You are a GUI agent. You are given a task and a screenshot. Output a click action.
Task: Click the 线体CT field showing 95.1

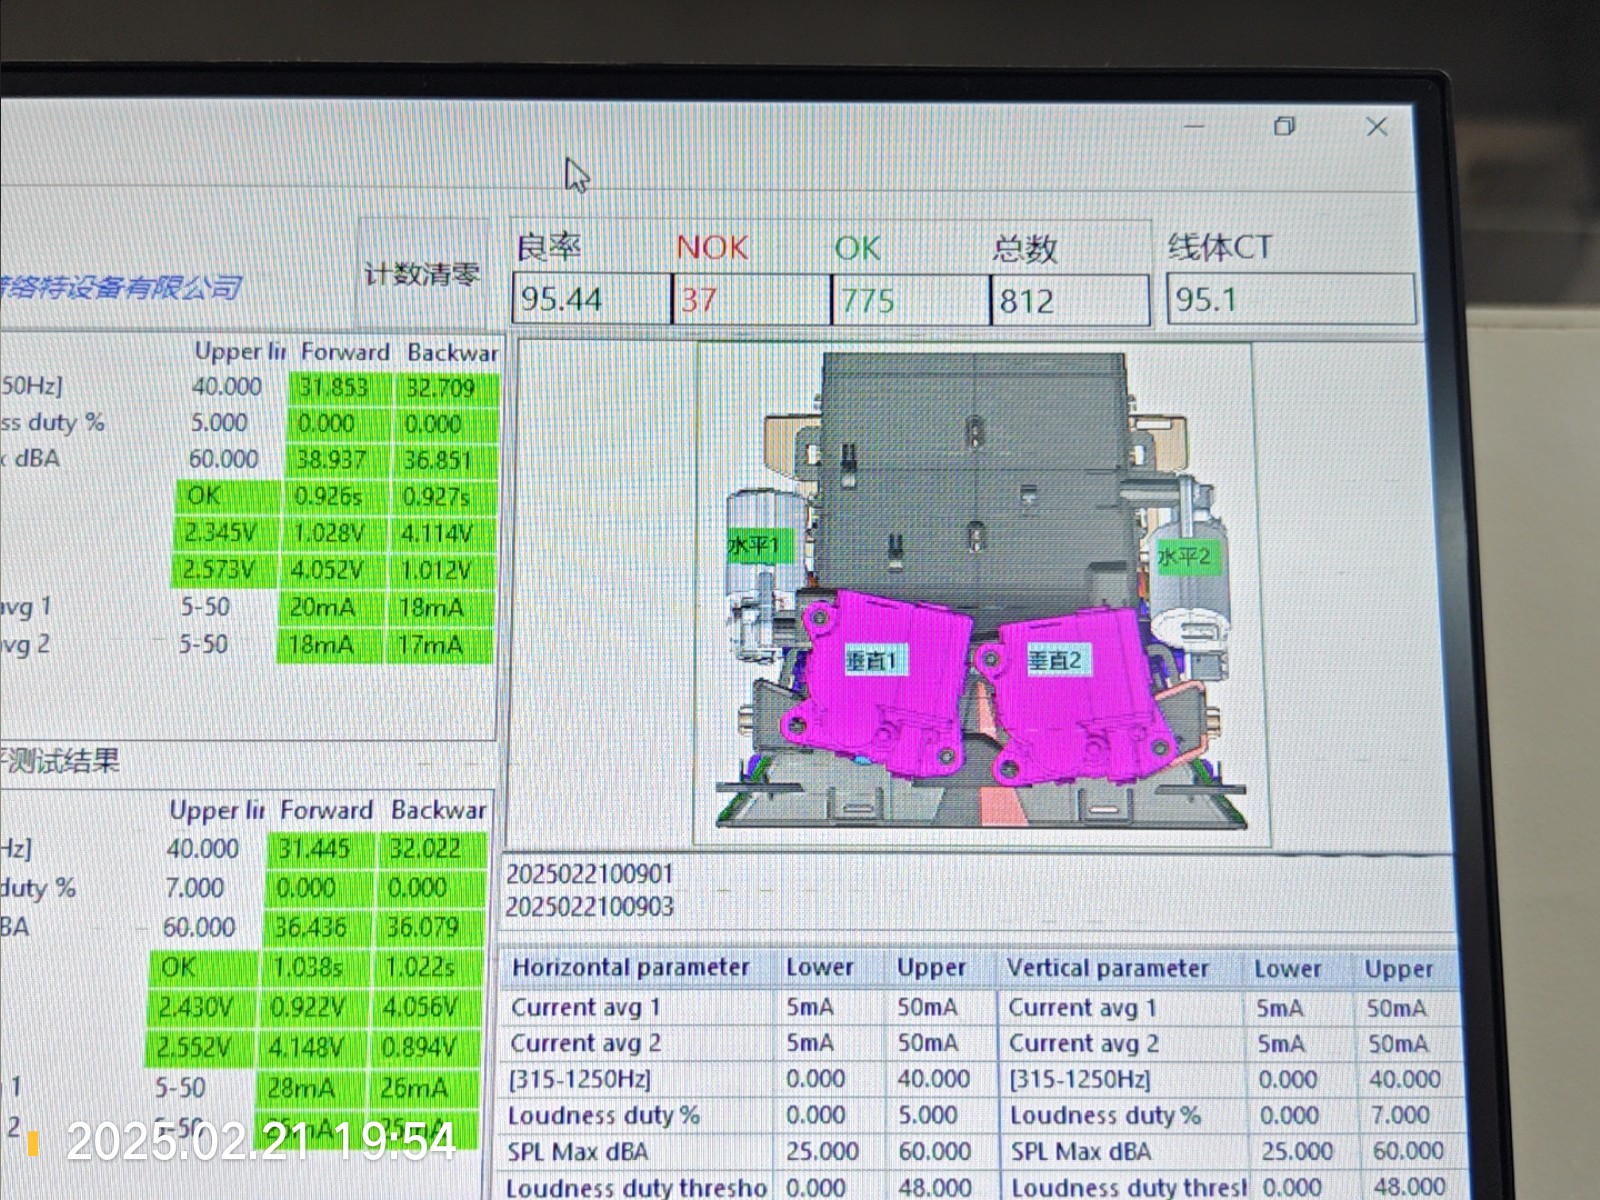pyautogui.click(x=1290, y=299)
